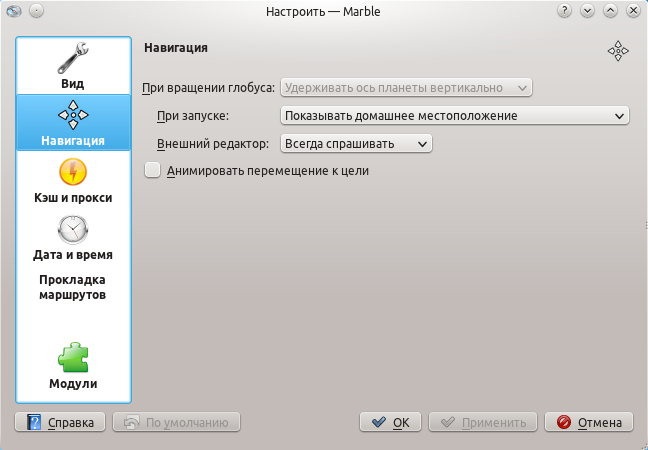Enable Анимировать перемещение к цели checkbox
The height and width of the screenshot is (450, 648).
pos(152,170)
